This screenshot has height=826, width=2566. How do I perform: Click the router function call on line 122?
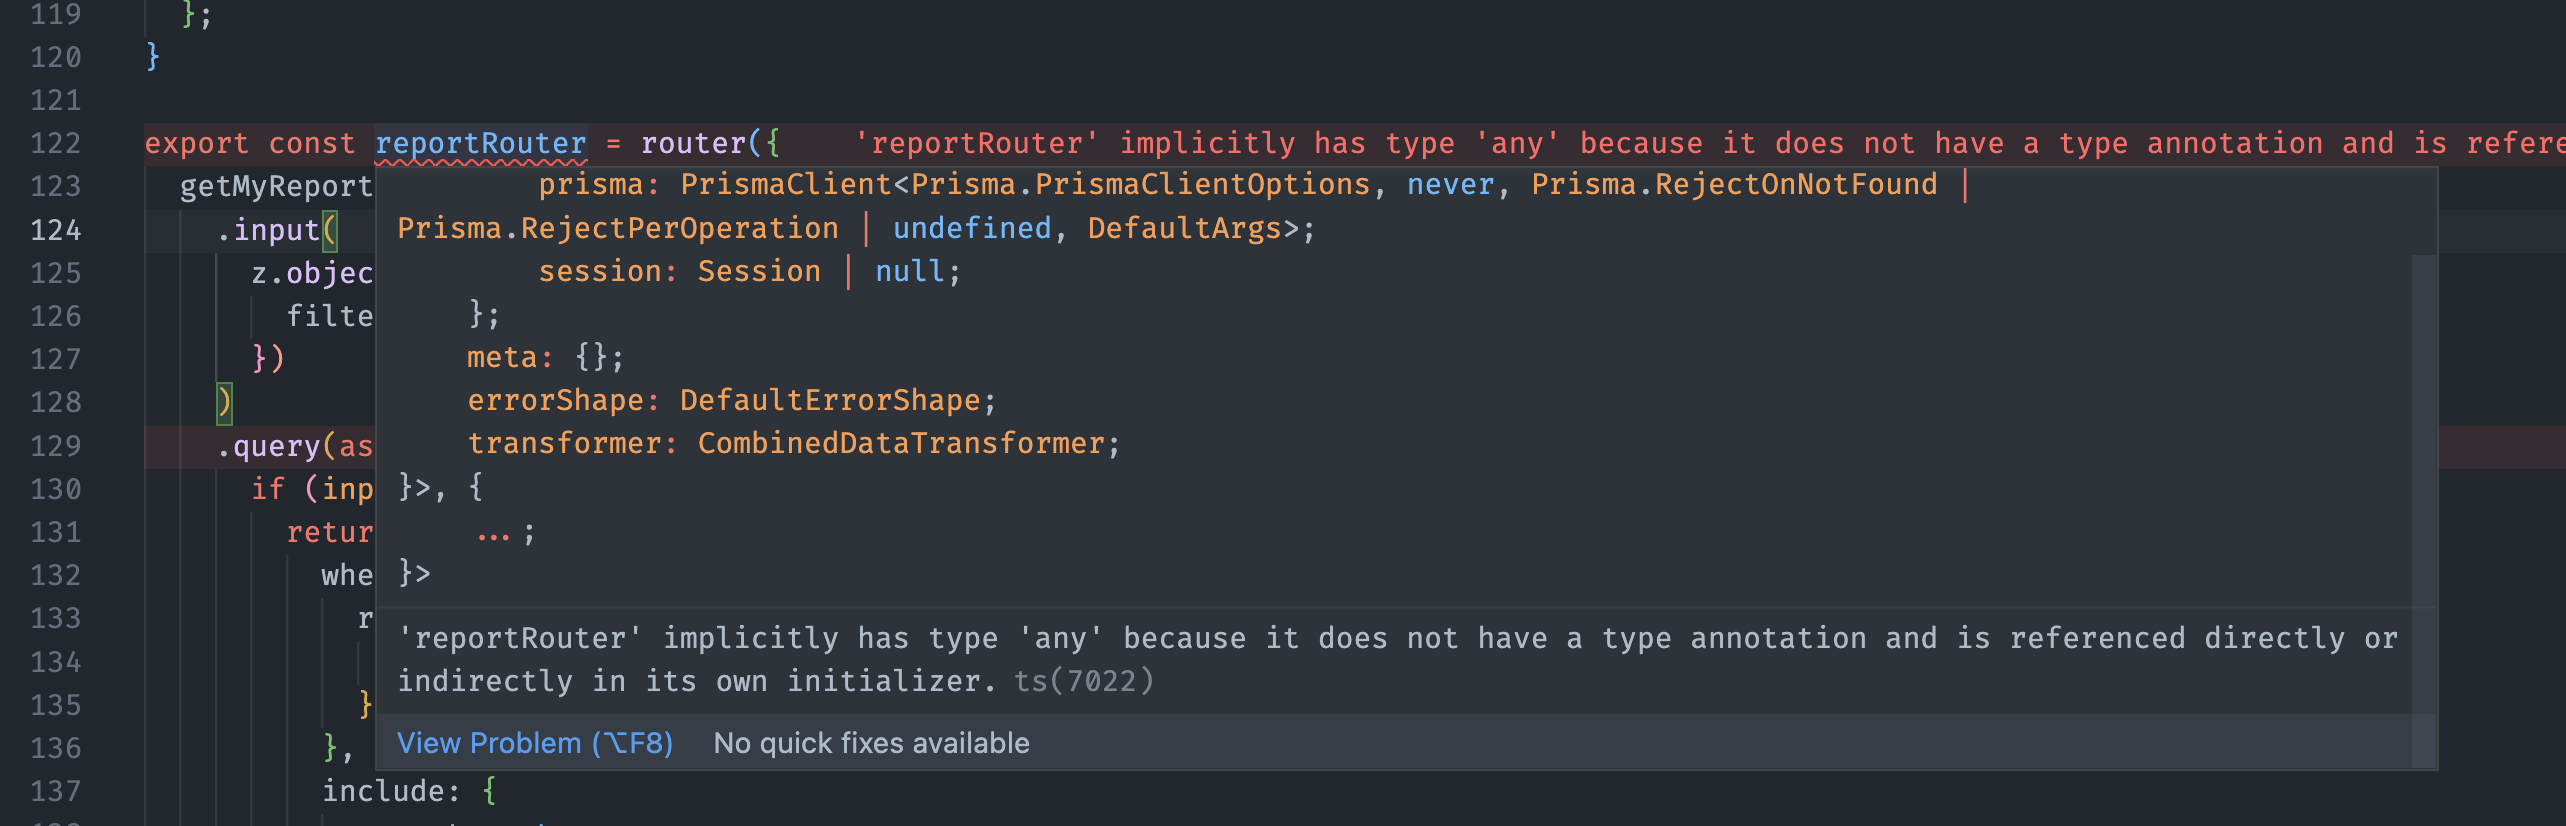click(x=693, y=144)
